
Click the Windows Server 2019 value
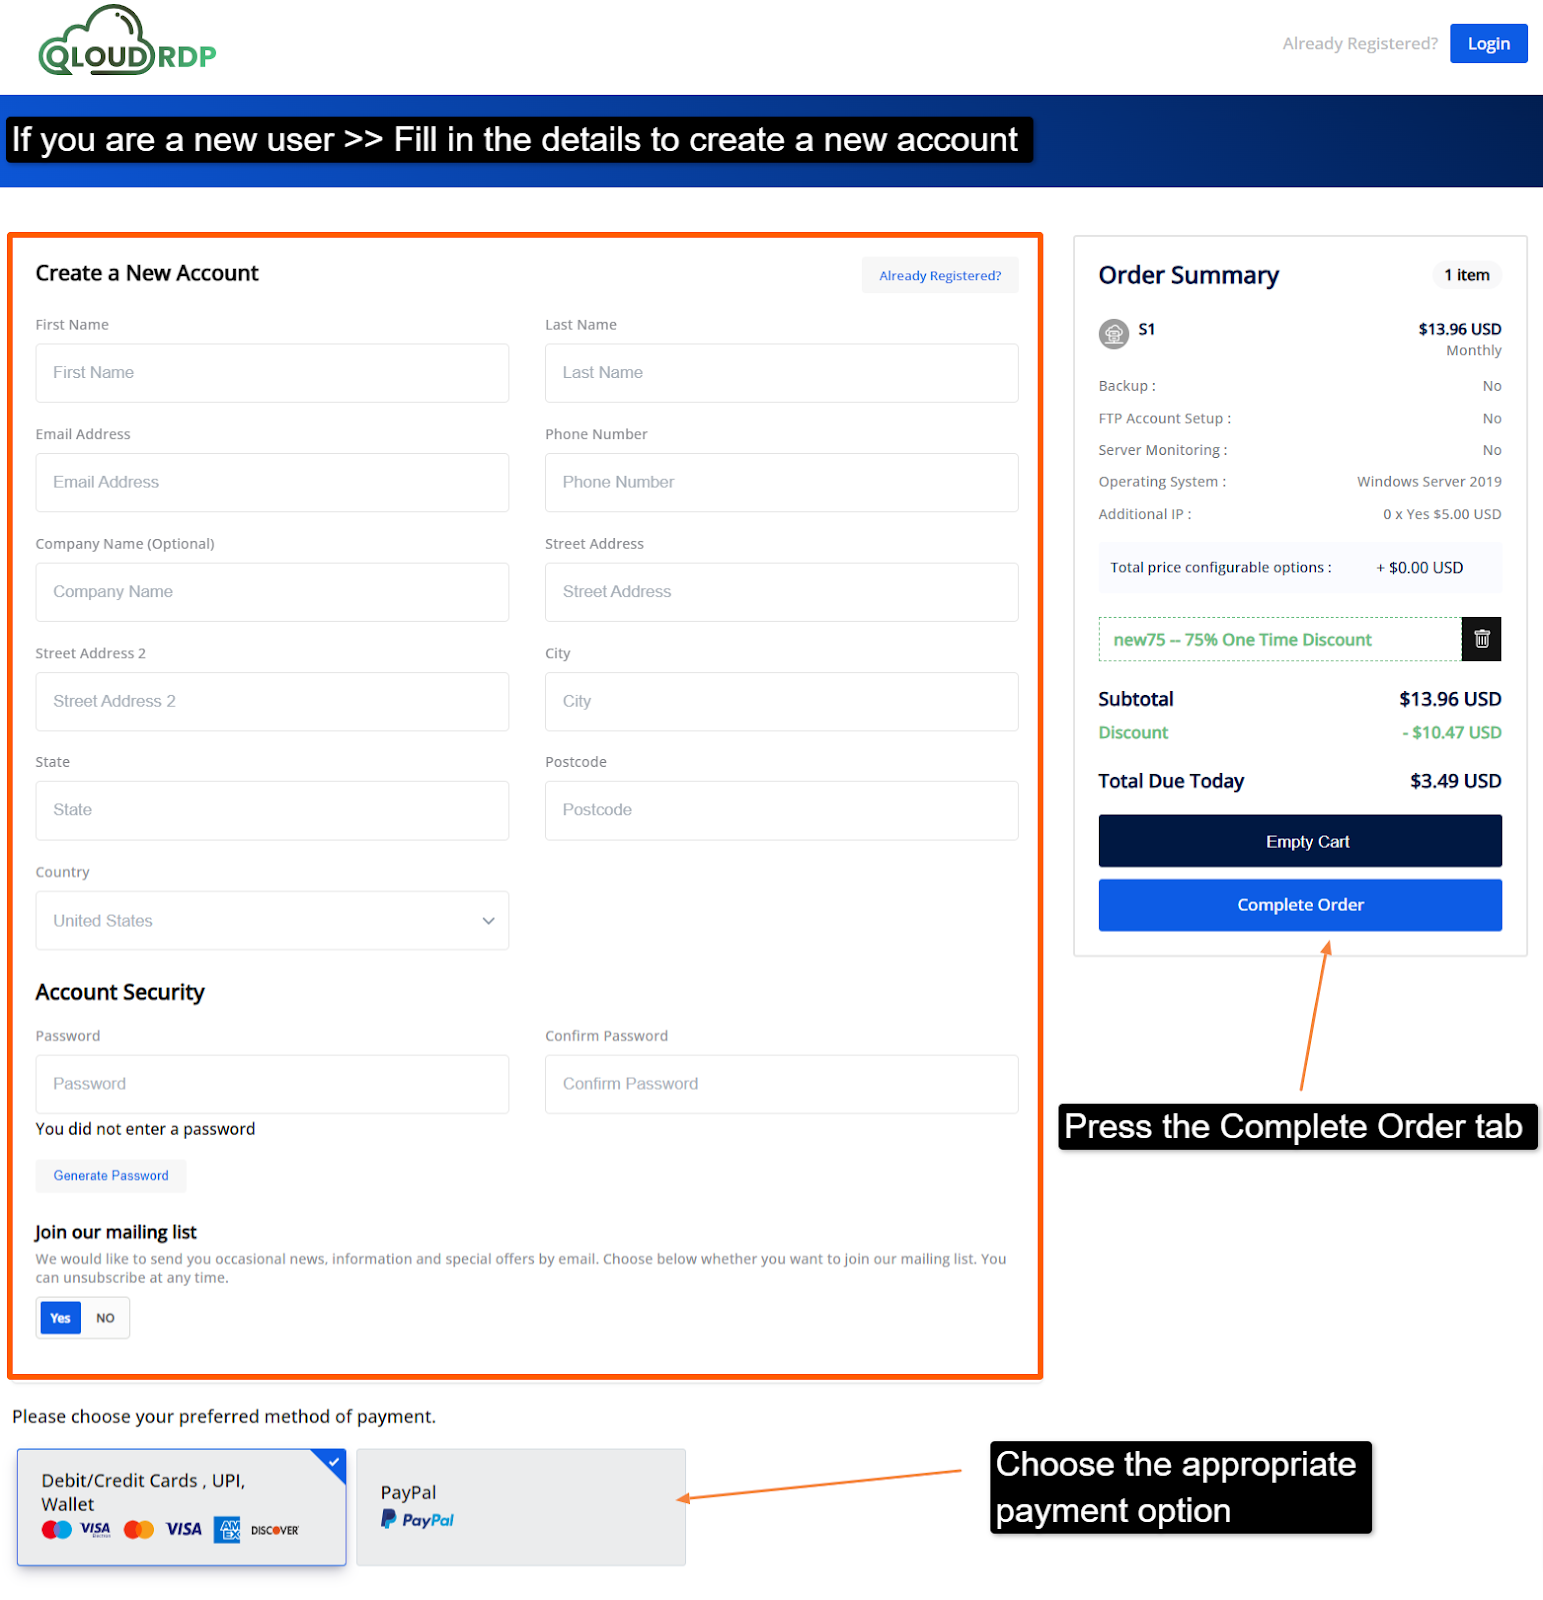pyautogui.click(x=1429, y=482)
